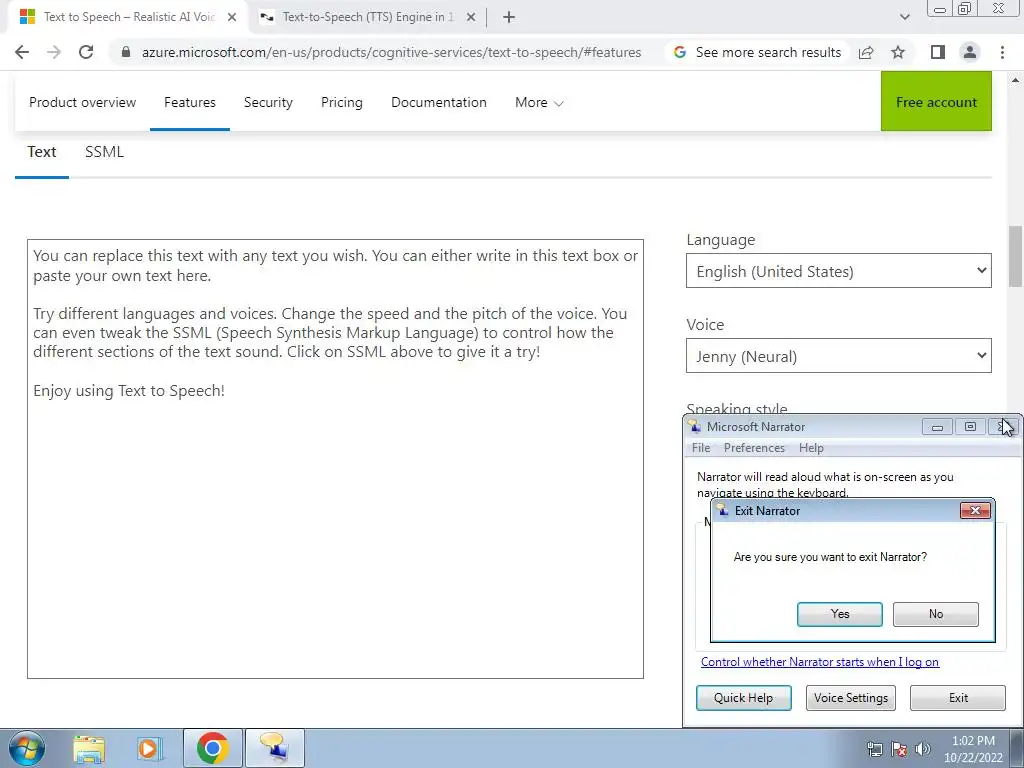Viewport: 1024px width, 768px height.
Task: Open the Narrator Help menu
Action: point(811,448)
